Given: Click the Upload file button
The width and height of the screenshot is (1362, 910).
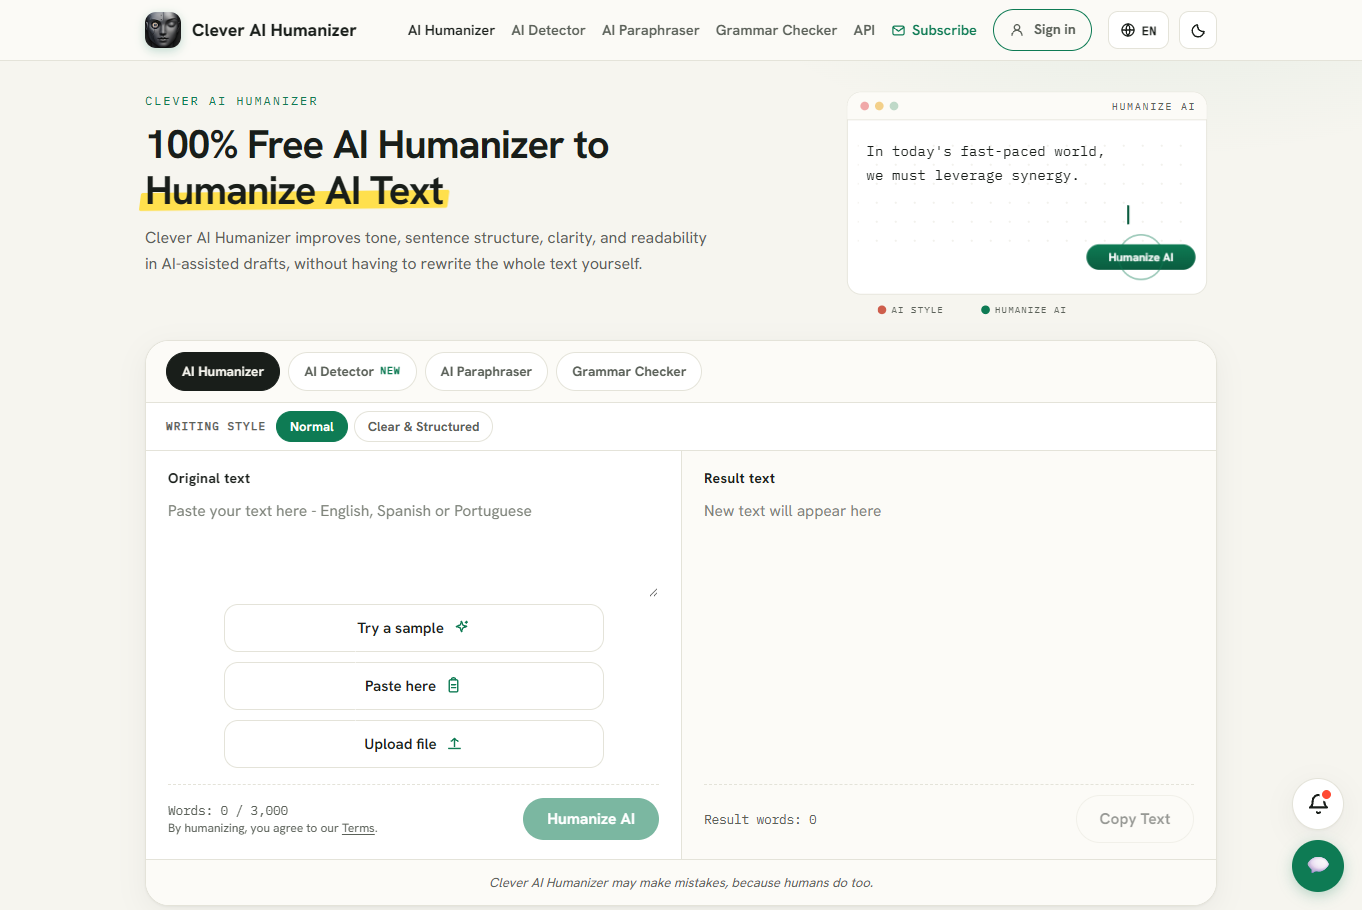Looking at the screenshot, I should 414,744.
